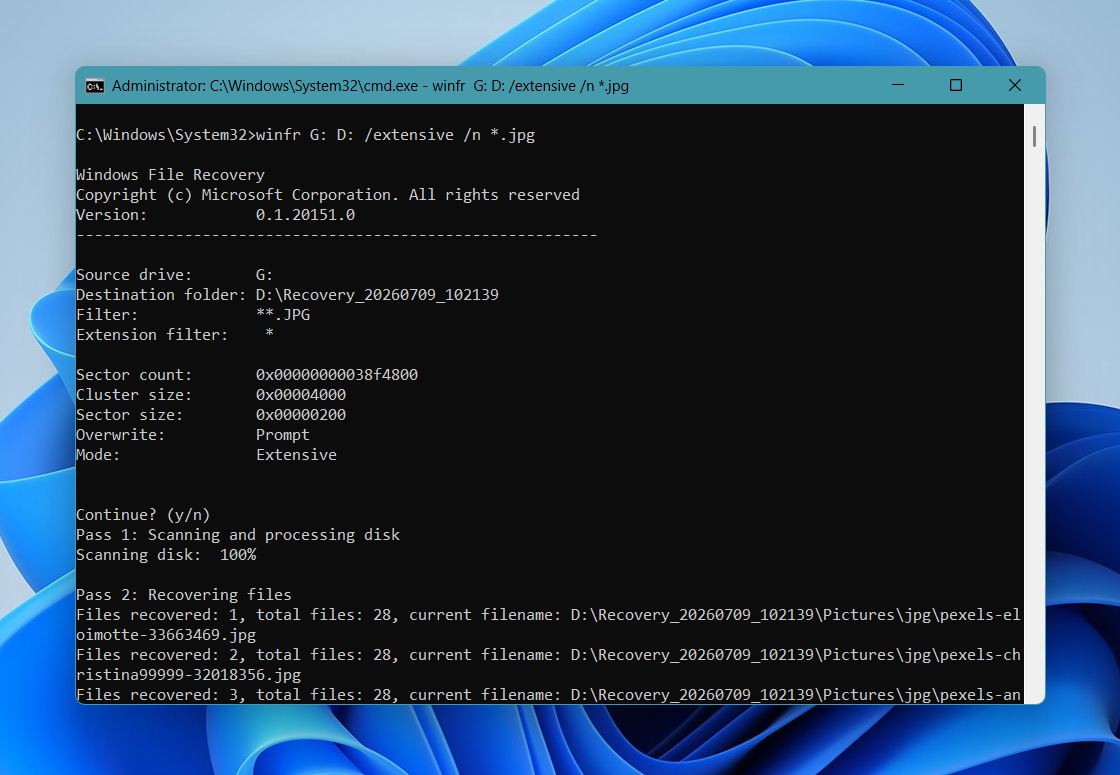Click the window title text 'Administrator: C:\Windows\System32\cmd.exe'
The image size is (1120, 775).
click(x=265, y=86)
